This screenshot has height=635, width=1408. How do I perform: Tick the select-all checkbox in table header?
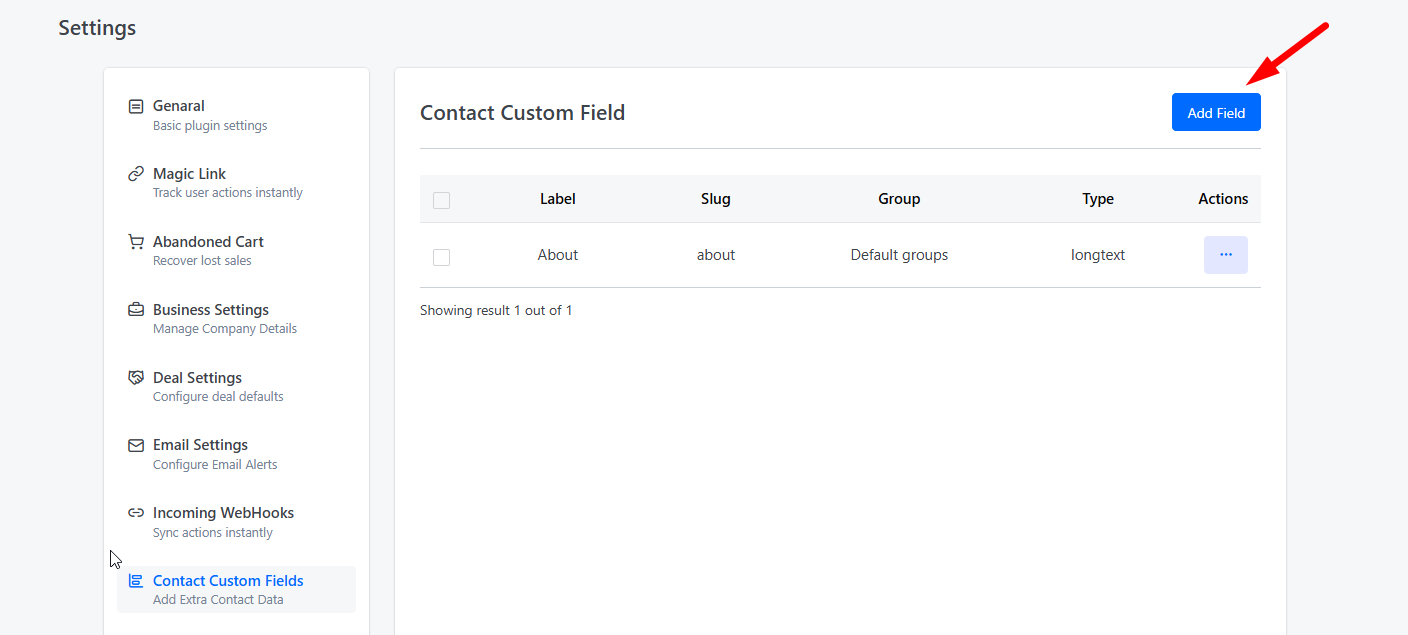441,201
